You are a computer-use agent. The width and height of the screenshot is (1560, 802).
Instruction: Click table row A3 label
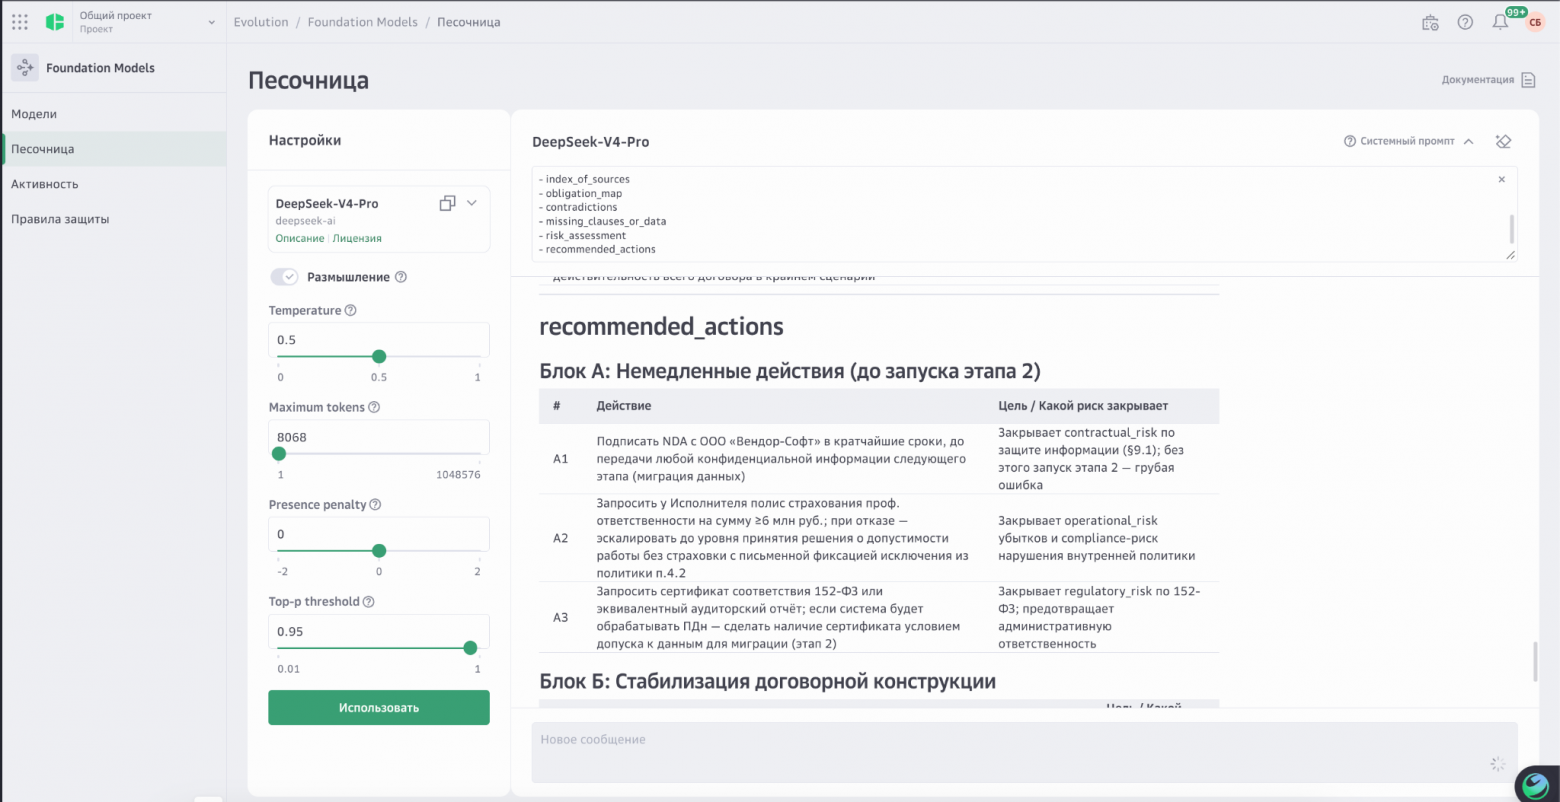pyautogui.click(x=560, y=617)
